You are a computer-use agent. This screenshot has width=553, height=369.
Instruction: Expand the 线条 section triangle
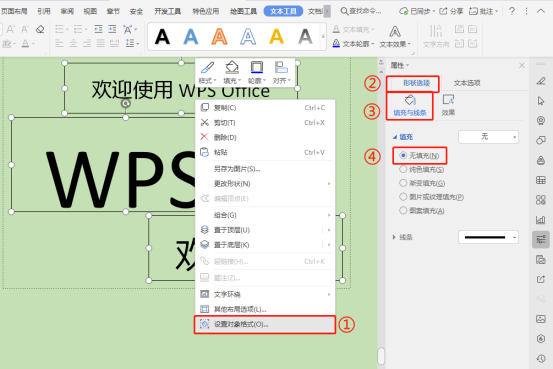tap(394, 237)
